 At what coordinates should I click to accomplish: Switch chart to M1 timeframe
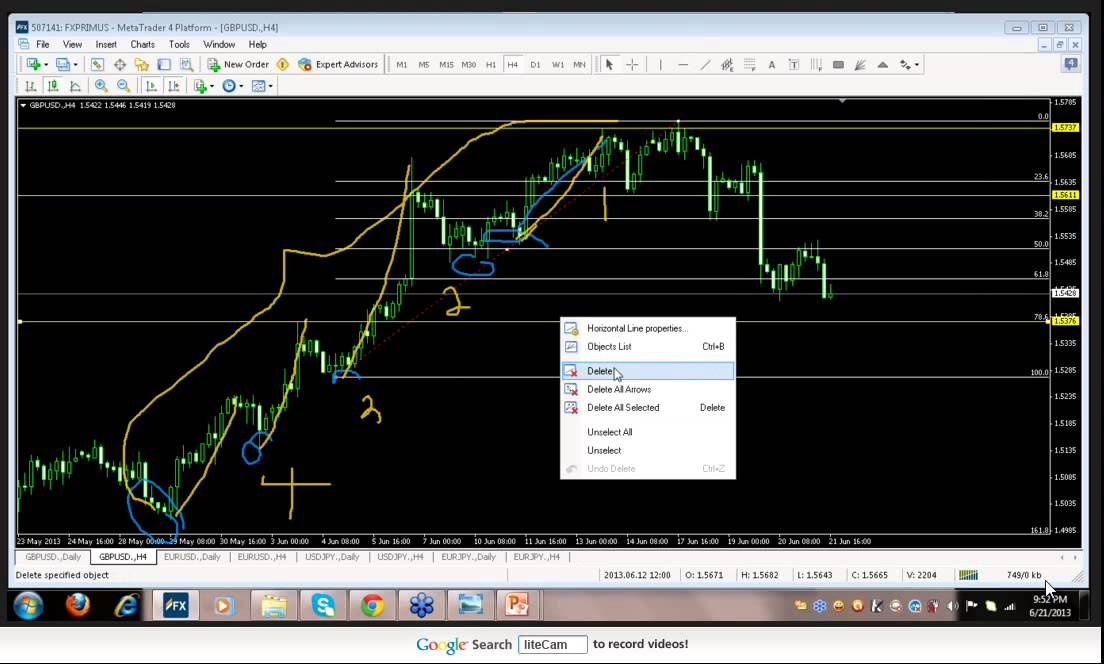[401, 64]
